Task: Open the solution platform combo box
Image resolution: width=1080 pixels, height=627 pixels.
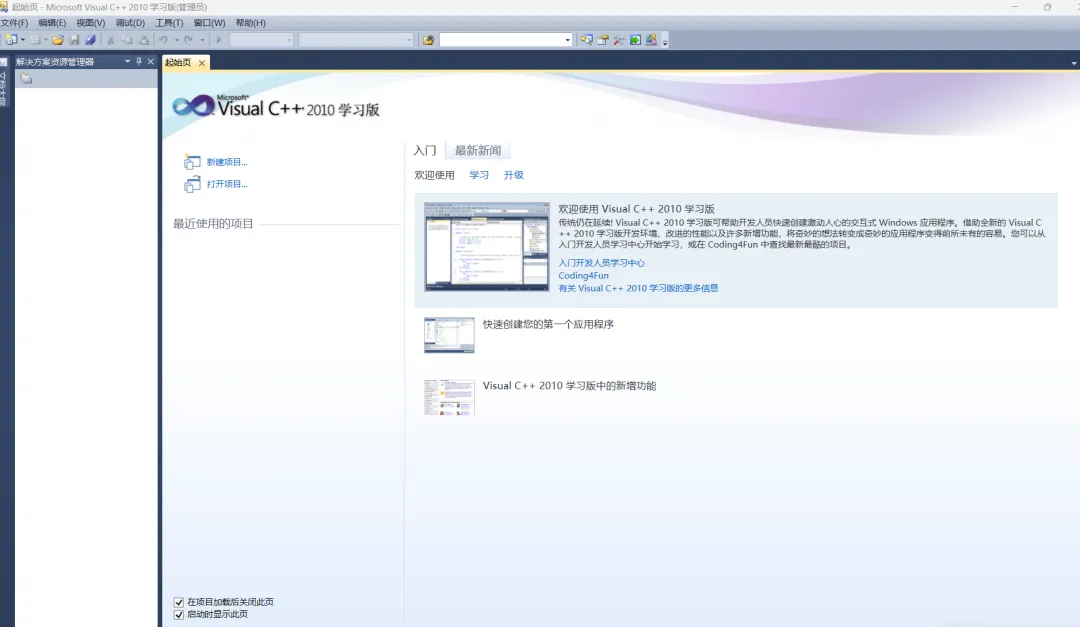Action: coord(356,40)
